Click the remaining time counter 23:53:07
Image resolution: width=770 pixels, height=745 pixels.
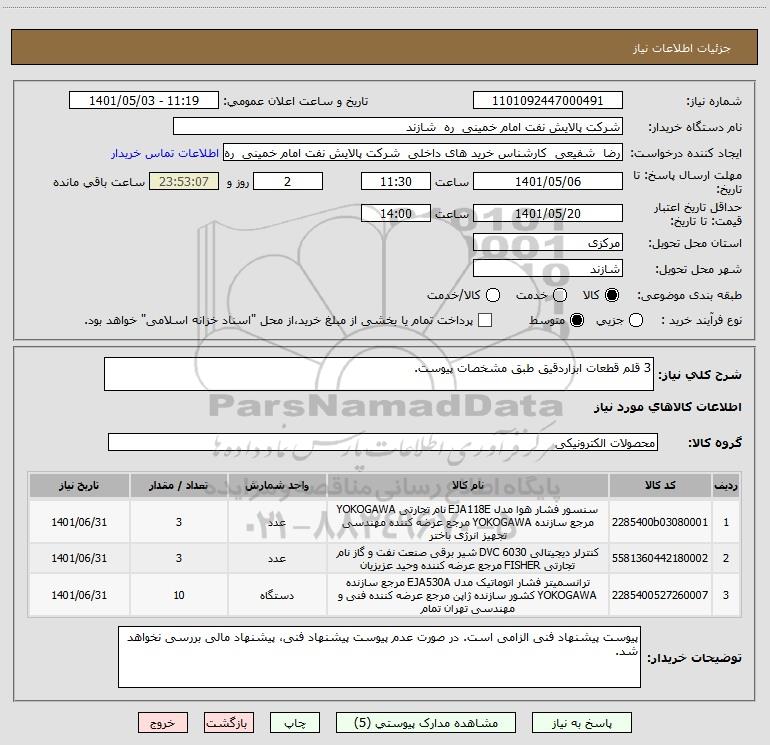click(184, 181)
